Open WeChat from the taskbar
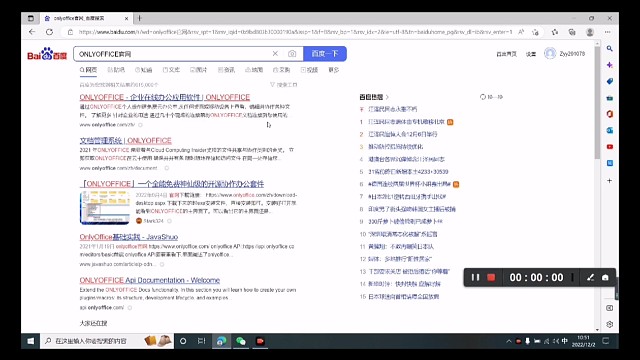The image size is (640, 360). click(x=241, y=341)
